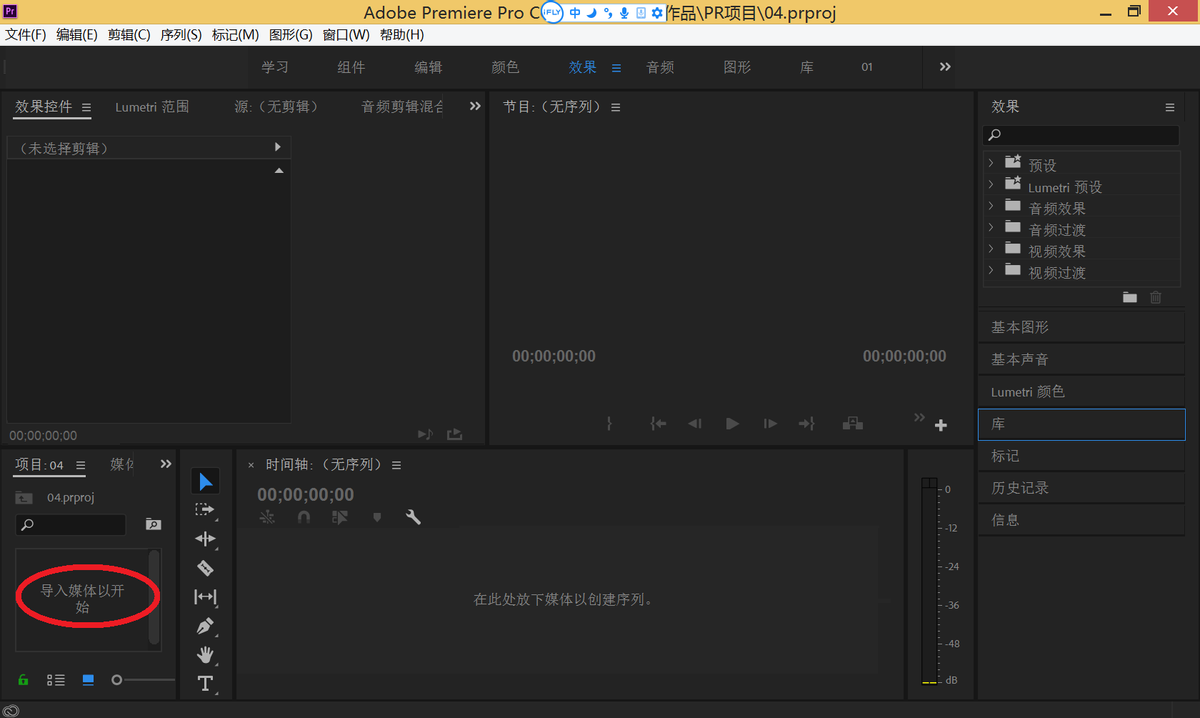Click Mark Out in program monitor

(609, 424)
